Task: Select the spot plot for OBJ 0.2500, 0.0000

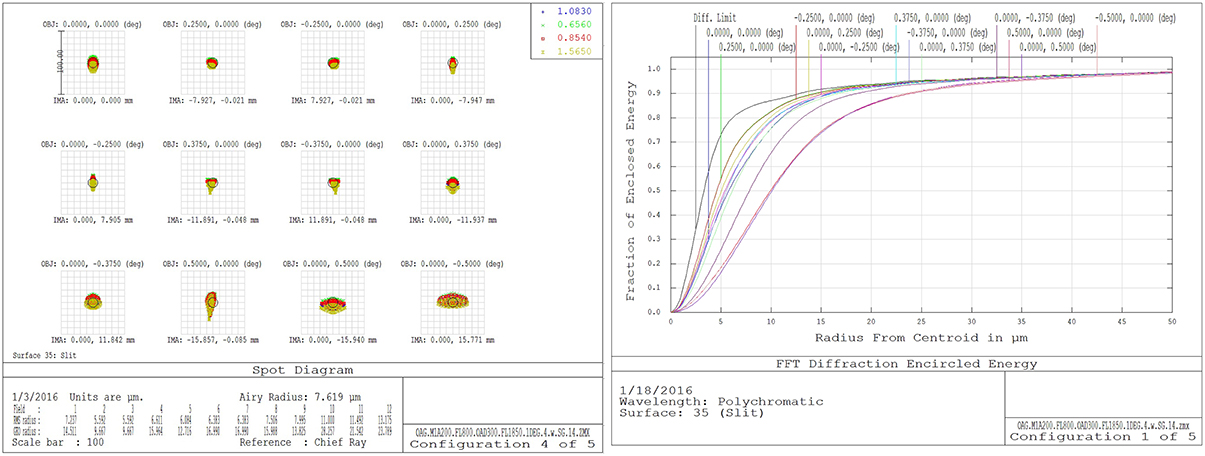Action: click(212, 64)
